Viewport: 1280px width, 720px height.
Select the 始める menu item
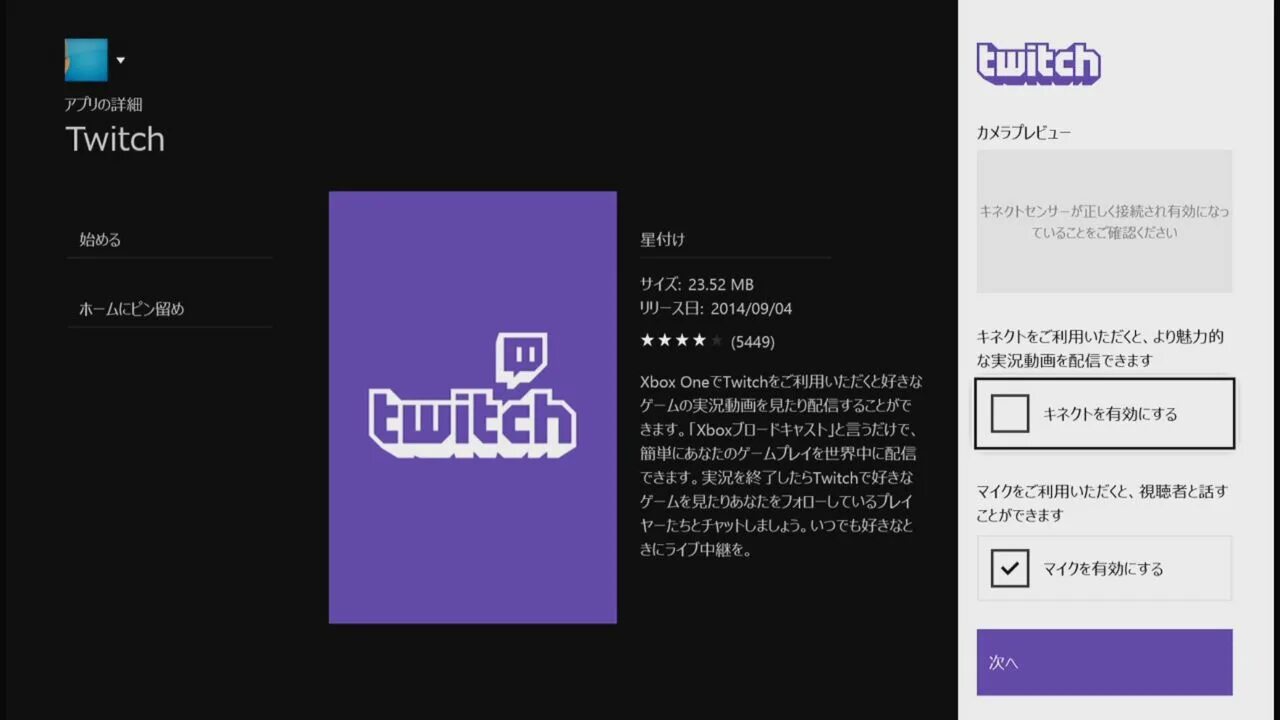coord(170,240)
